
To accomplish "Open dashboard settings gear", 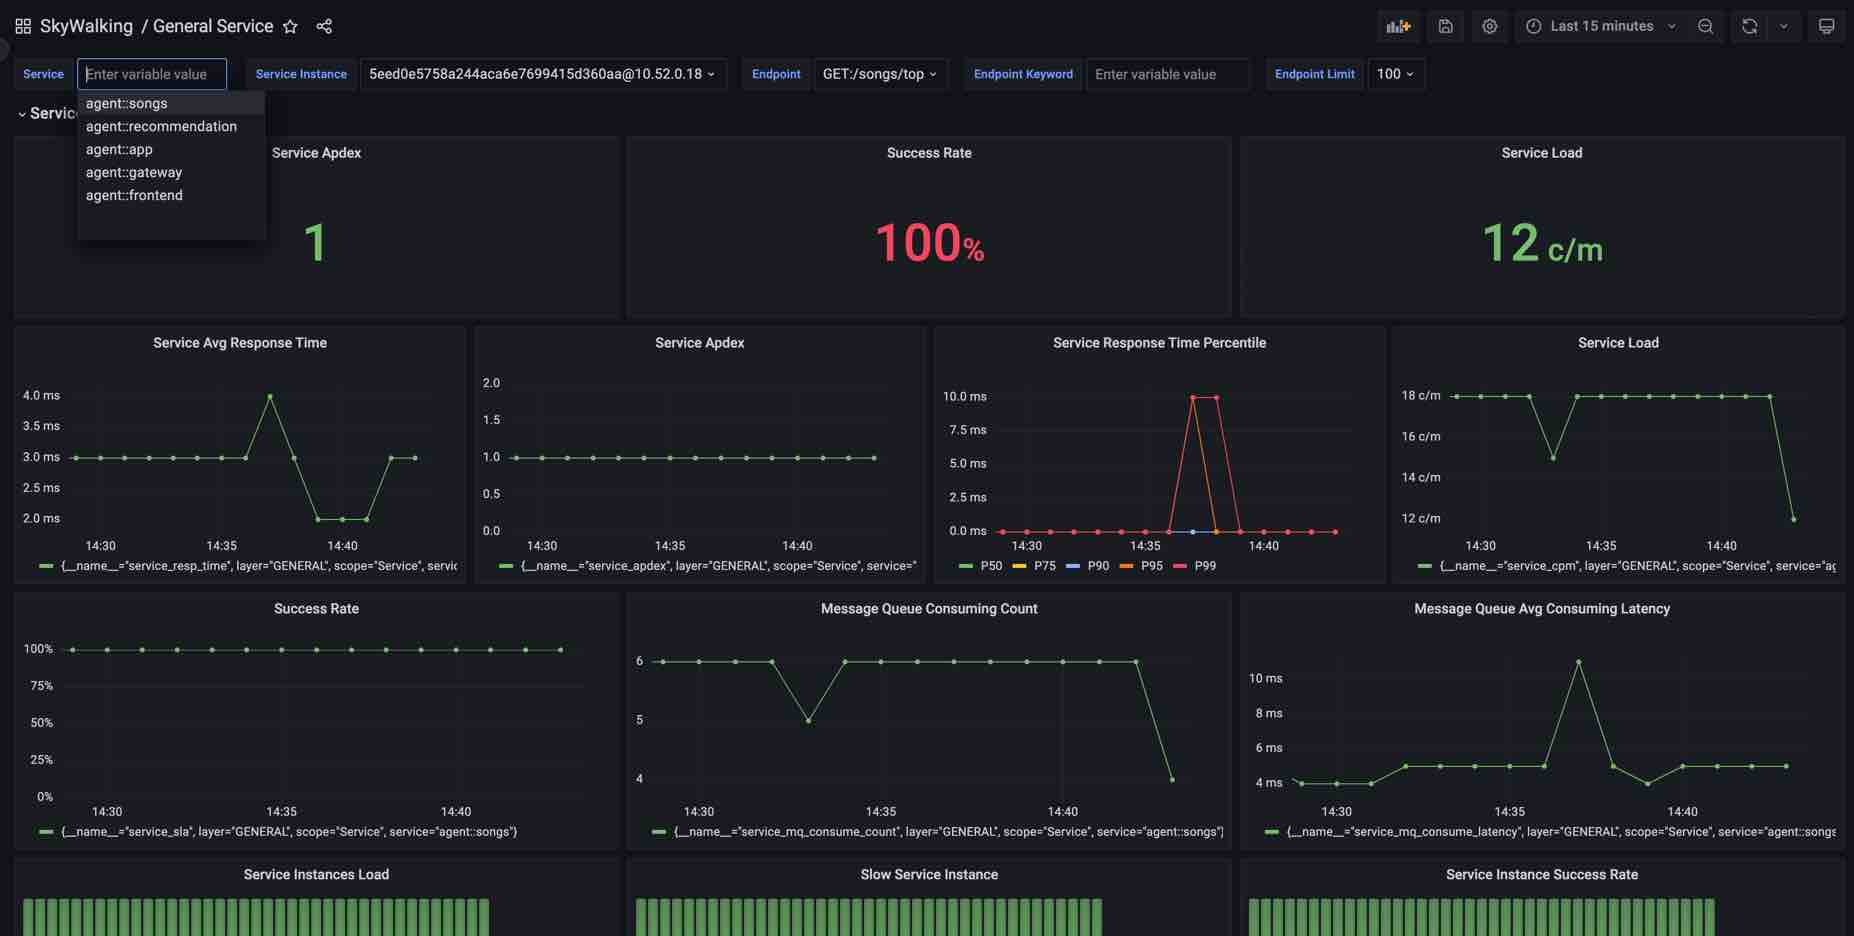I will coord(1489,26).
